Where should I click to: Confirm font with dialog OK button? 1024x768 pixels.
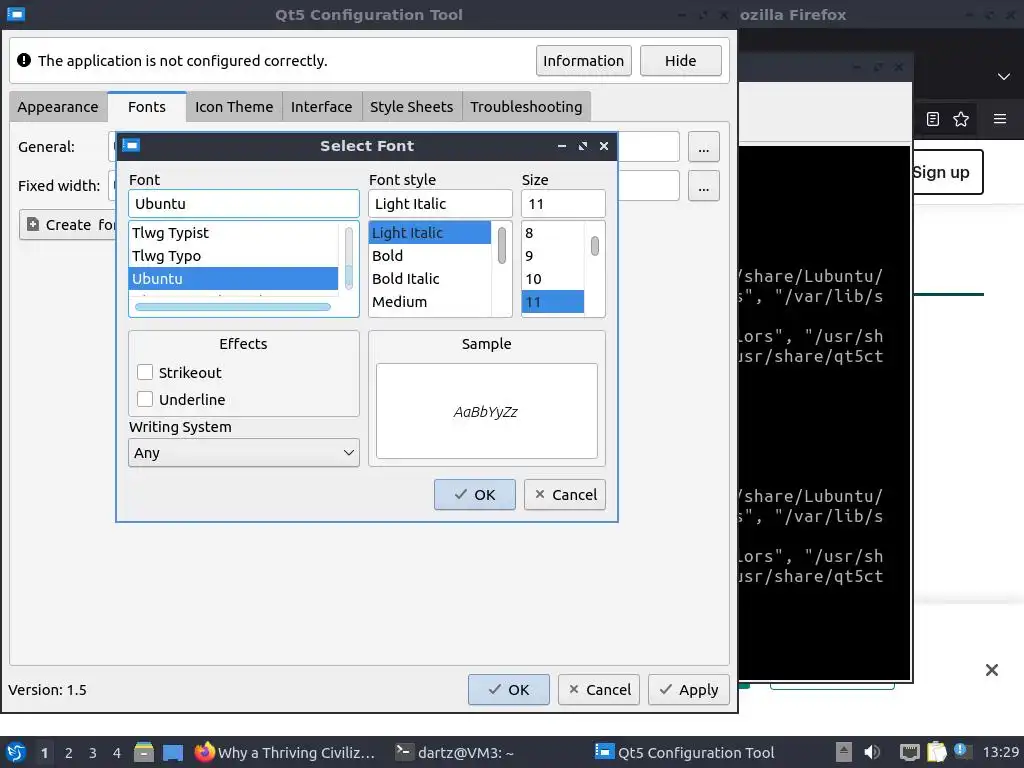point(475,494)
